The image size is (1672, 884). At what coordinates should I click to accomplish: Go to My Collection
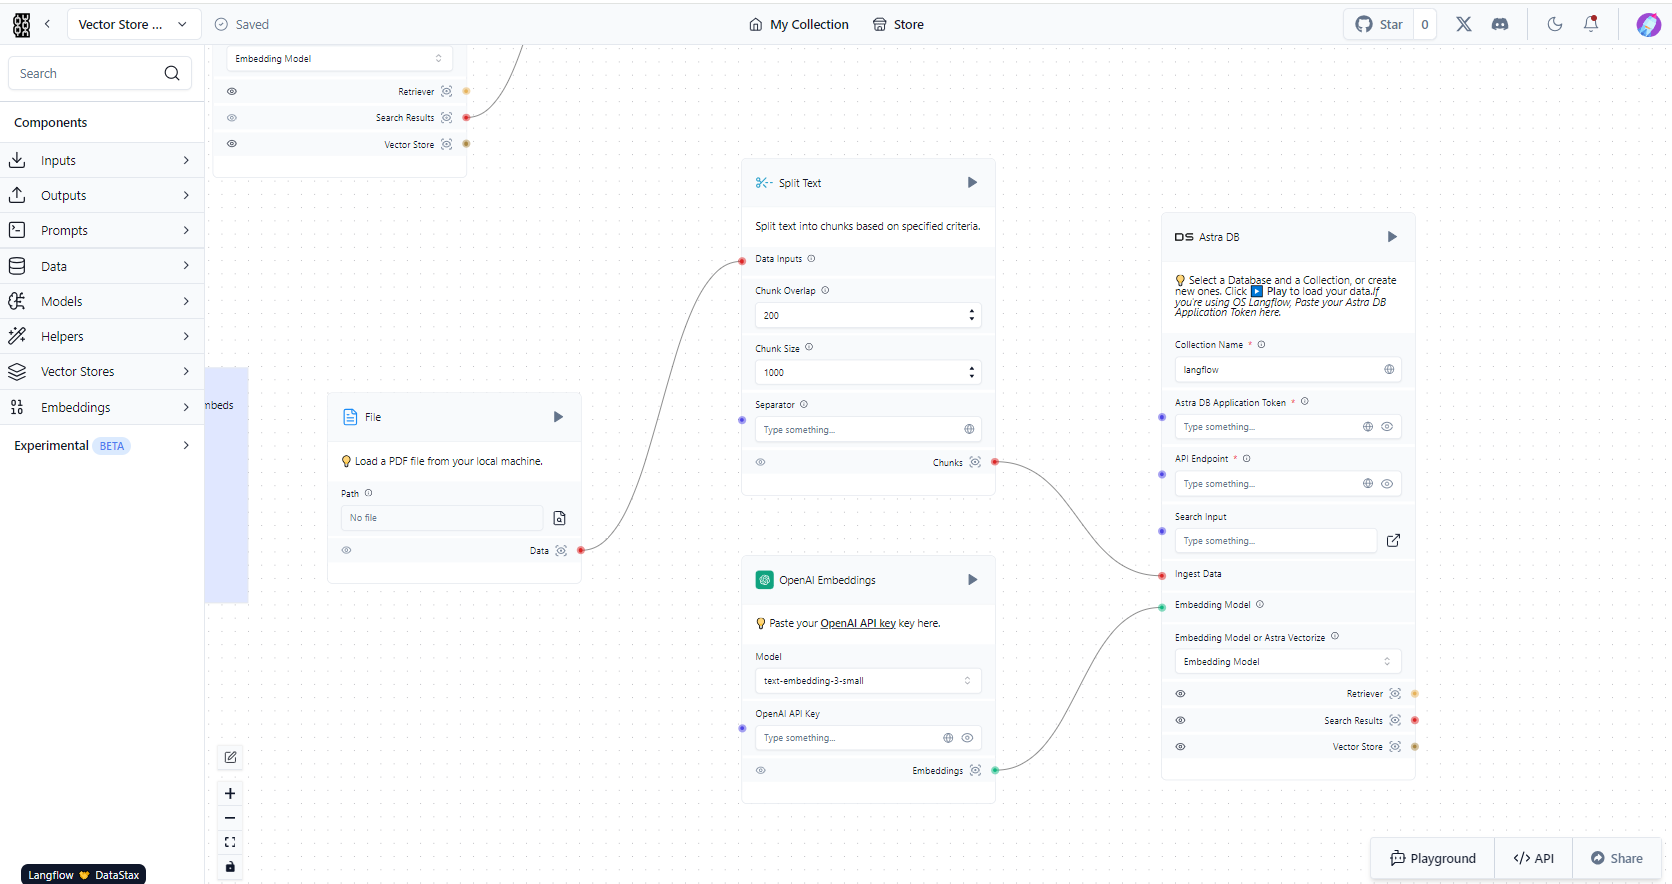click(799, 24)
